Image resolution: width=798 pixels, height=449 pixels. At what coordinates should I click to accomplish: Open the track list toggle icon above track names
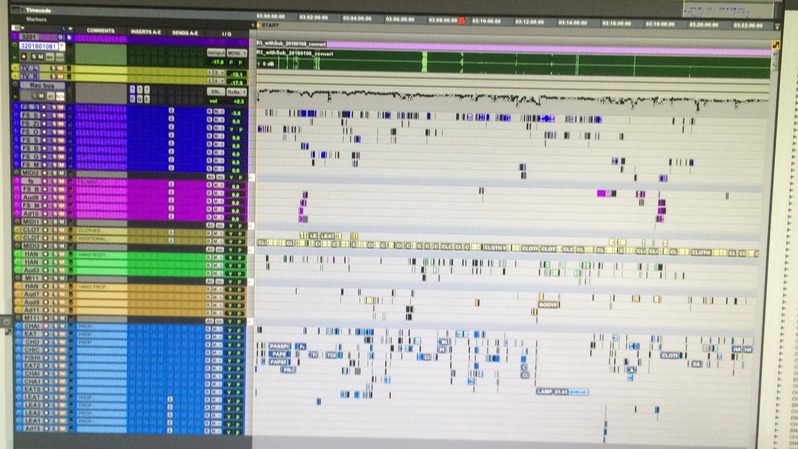point(18,28)
